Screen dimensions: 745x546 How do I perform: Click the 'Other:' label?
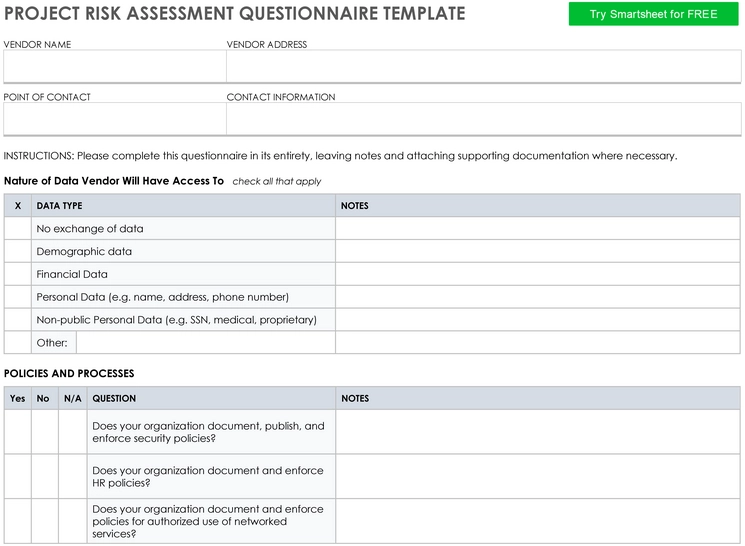[52, 343]
